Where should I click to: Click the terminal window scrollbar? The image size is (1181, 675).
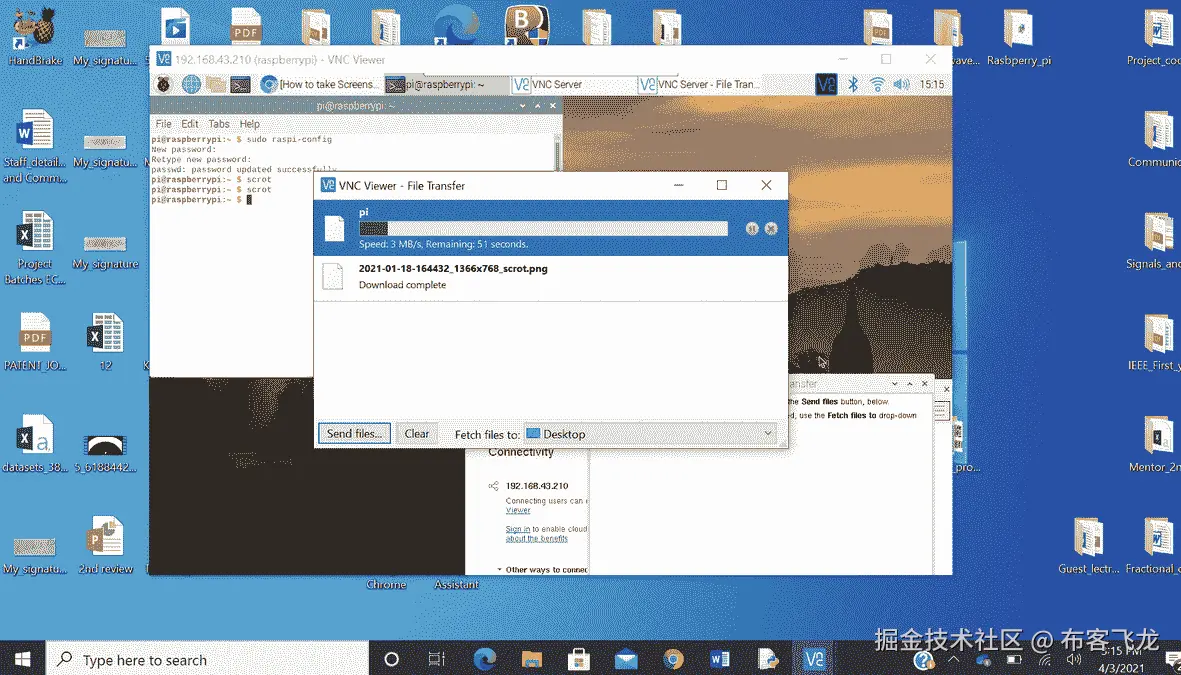tap(558, 153)
